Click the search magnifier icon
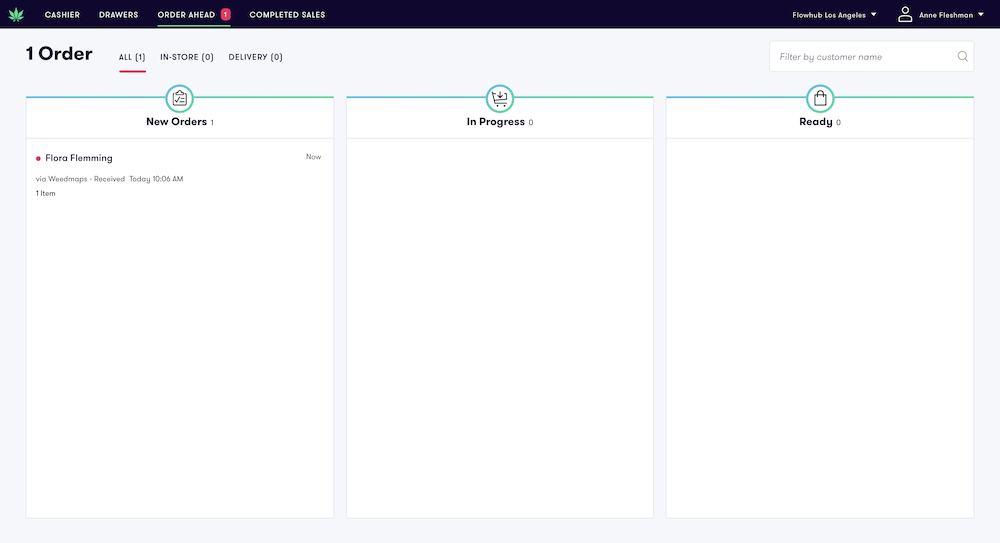This screenshot has width=1000, height=543. [962, 57]
